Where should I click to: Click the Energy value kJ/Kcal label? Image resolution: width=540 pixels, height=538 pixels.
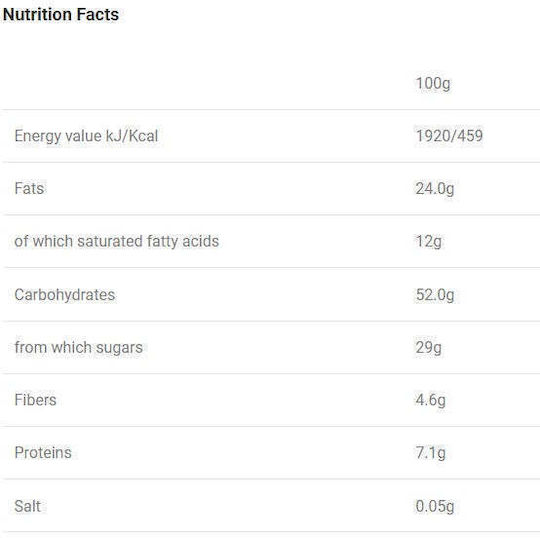click(x=86, y=136)
